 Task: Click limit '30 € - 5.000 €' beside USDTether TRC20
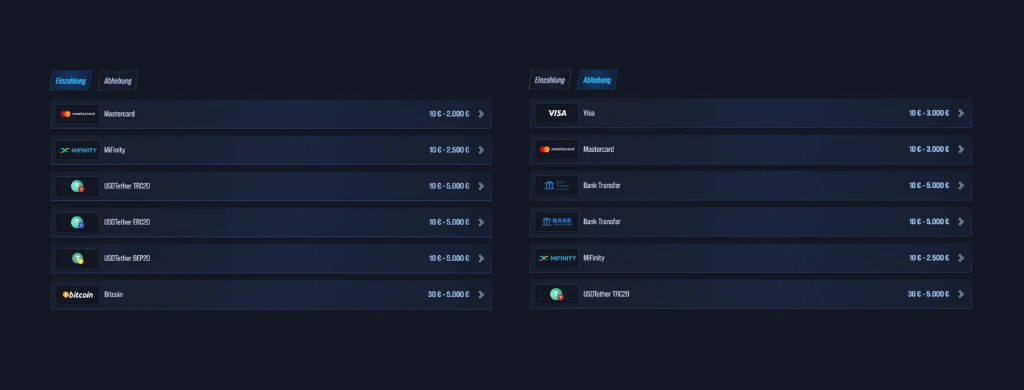[x=929, y=294]
